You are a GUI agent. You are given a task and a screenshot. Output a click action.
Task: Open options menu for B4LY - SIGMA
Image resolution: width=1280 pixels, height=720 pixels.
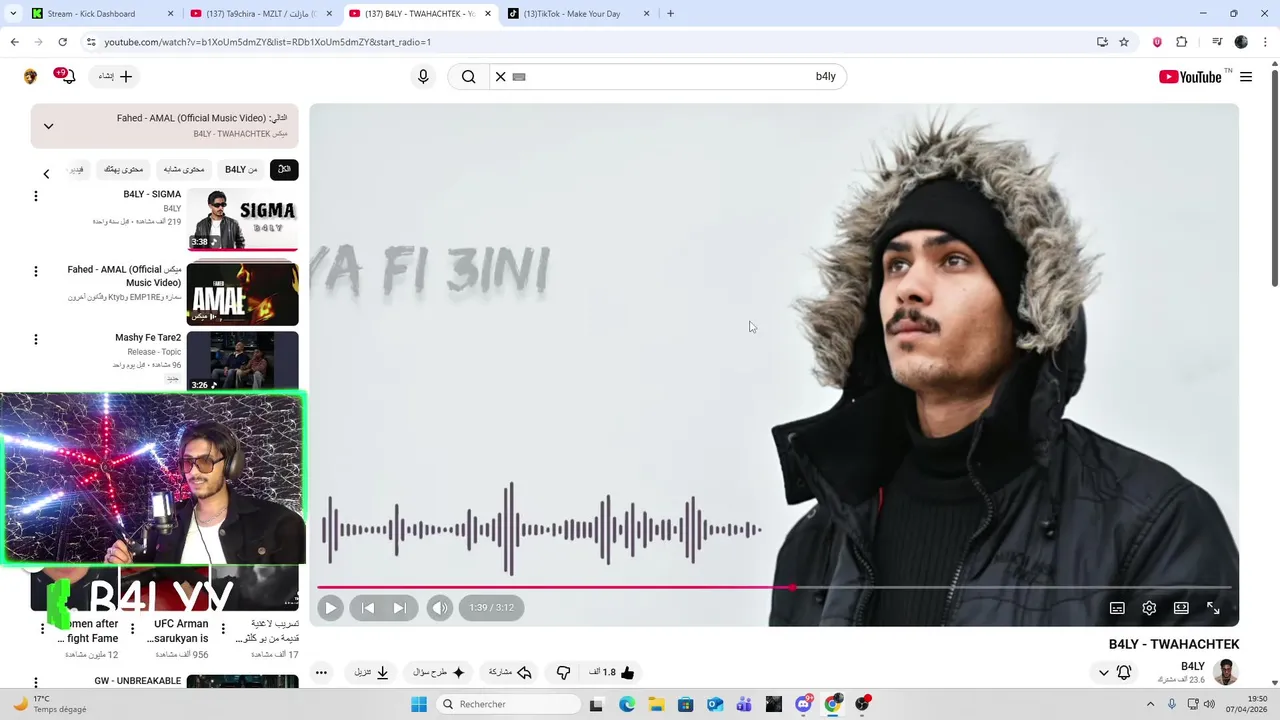point(36,196)
